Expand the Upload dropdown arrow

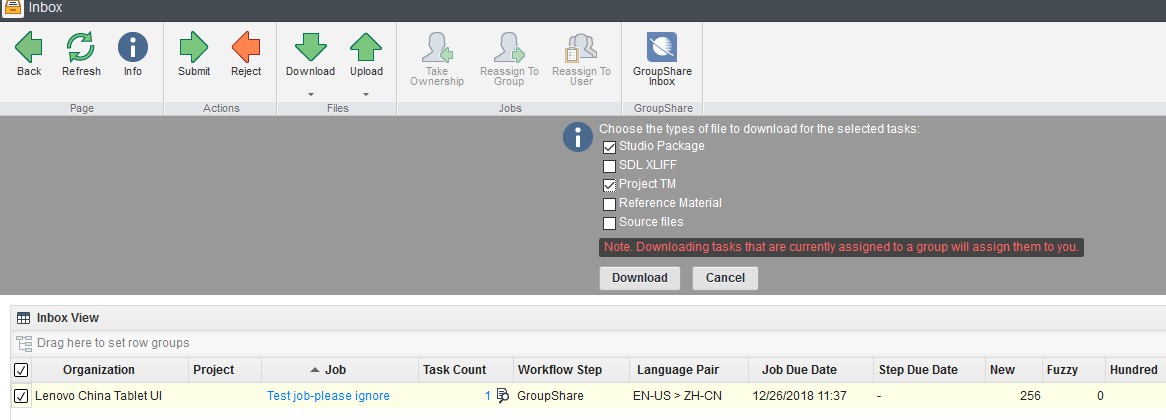(366, 95)
